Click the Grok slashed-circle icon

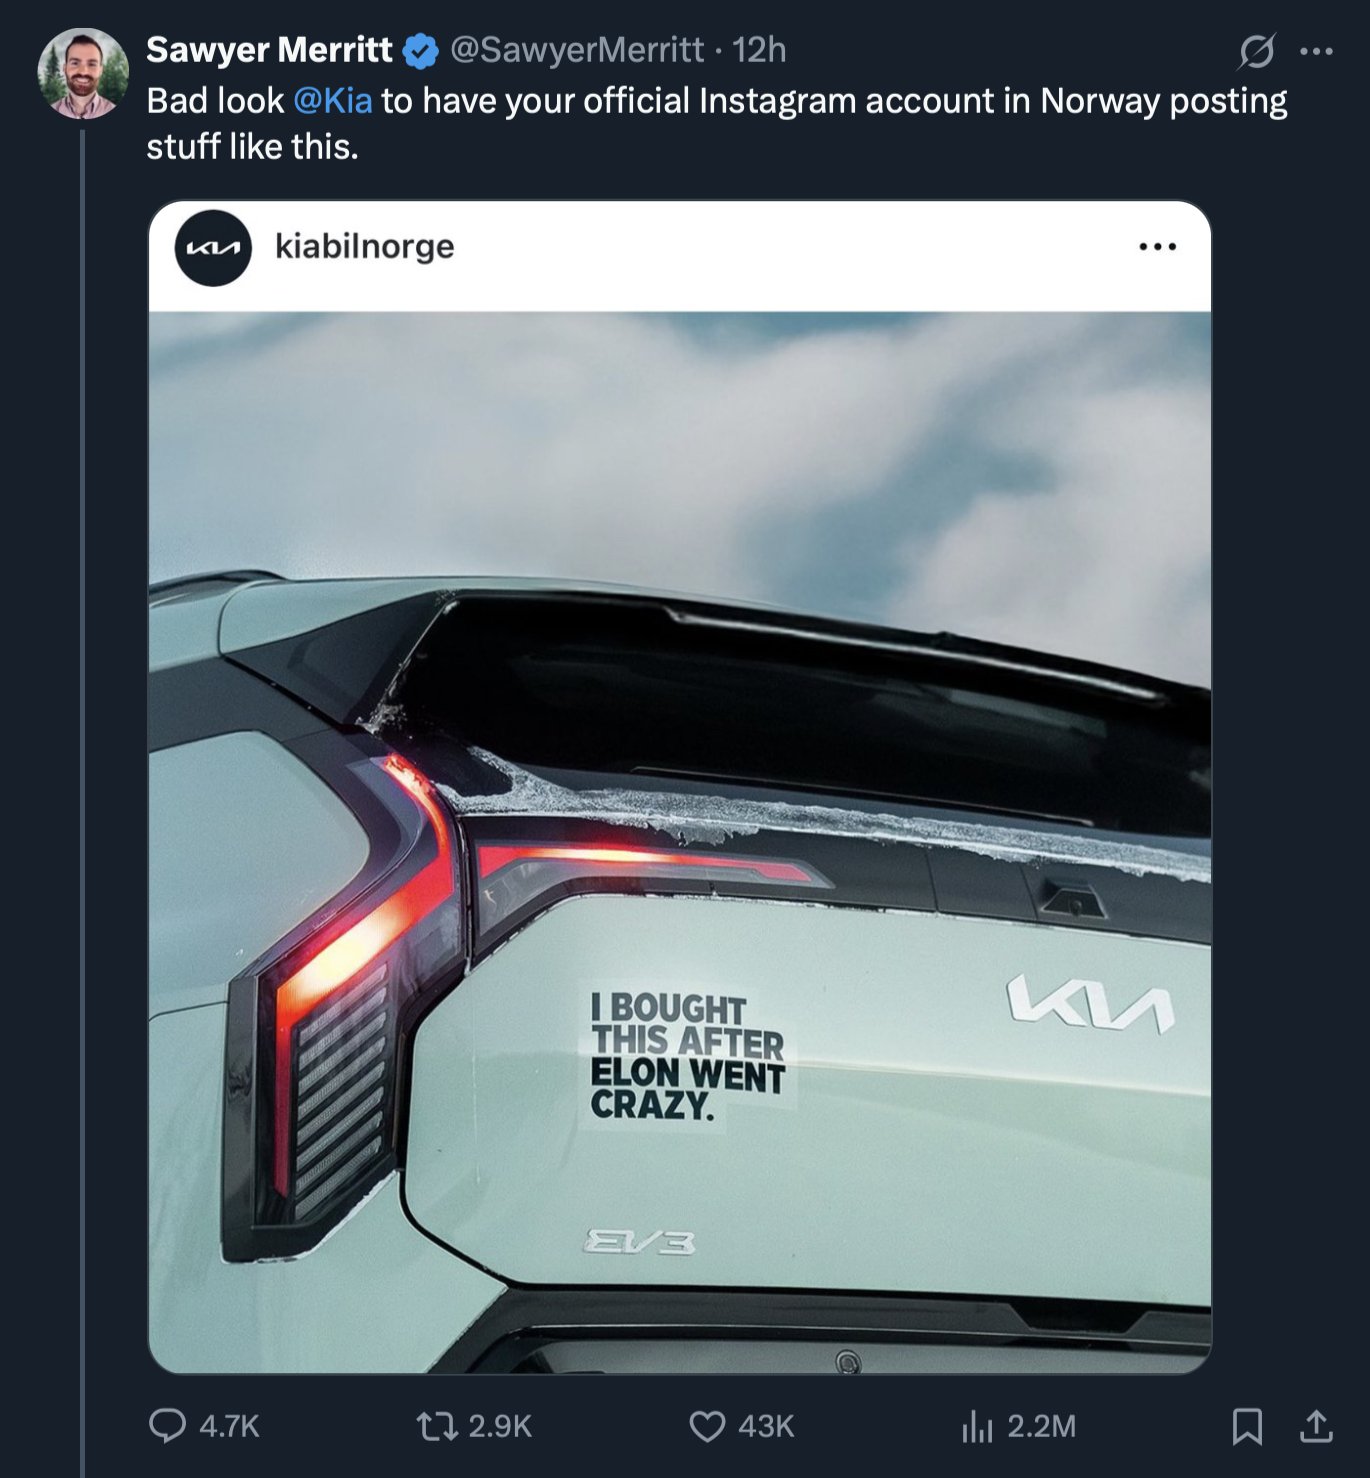pos(1256,51)
